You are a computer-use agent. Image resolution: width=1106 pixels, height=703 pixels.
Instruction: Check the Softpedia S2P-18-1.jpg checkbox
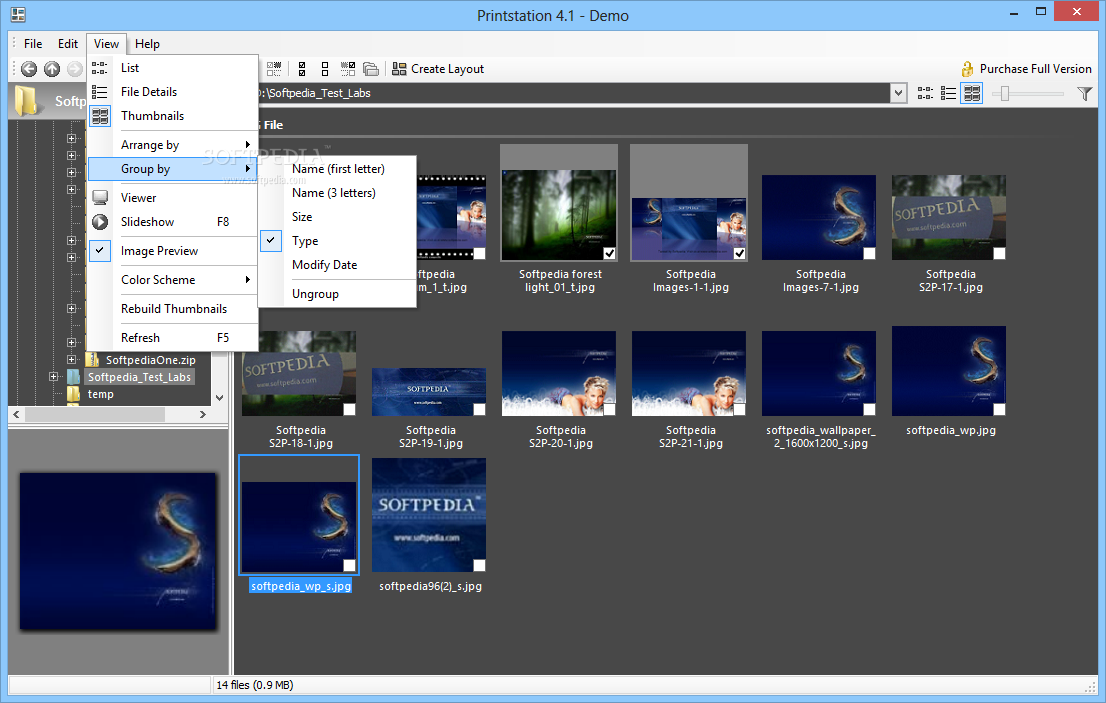tap(349, 409)
